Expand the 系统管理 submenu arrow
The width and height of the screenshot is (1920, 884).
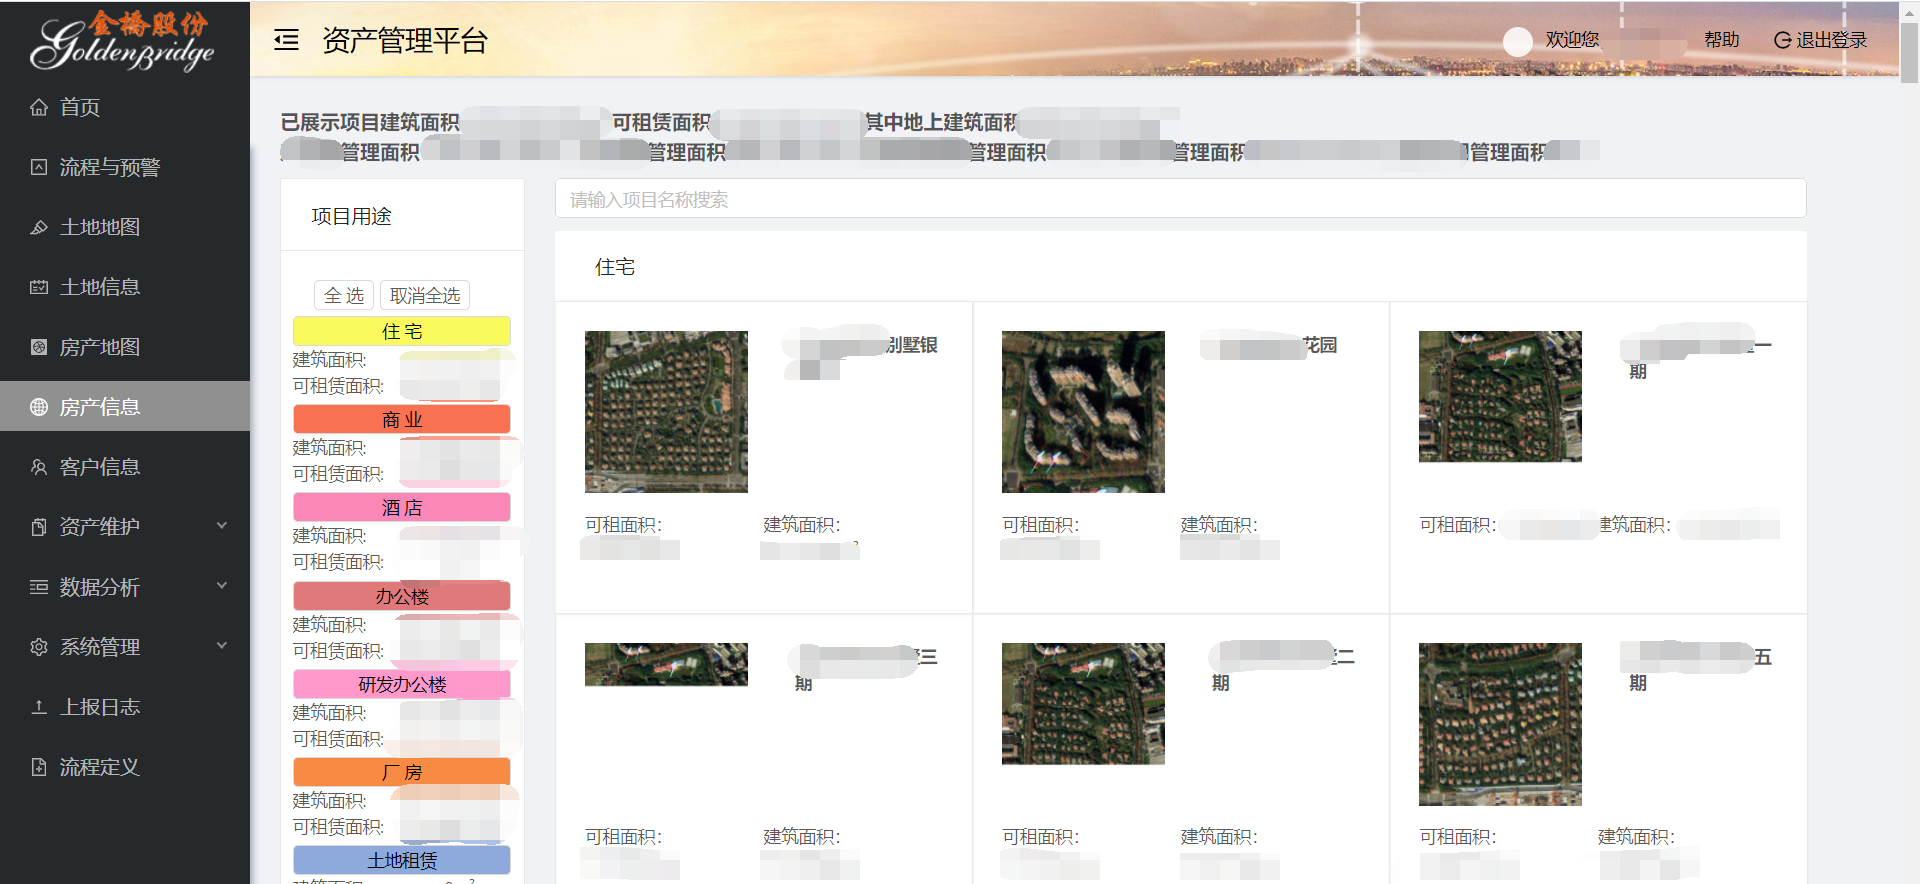tap(222, 646)
